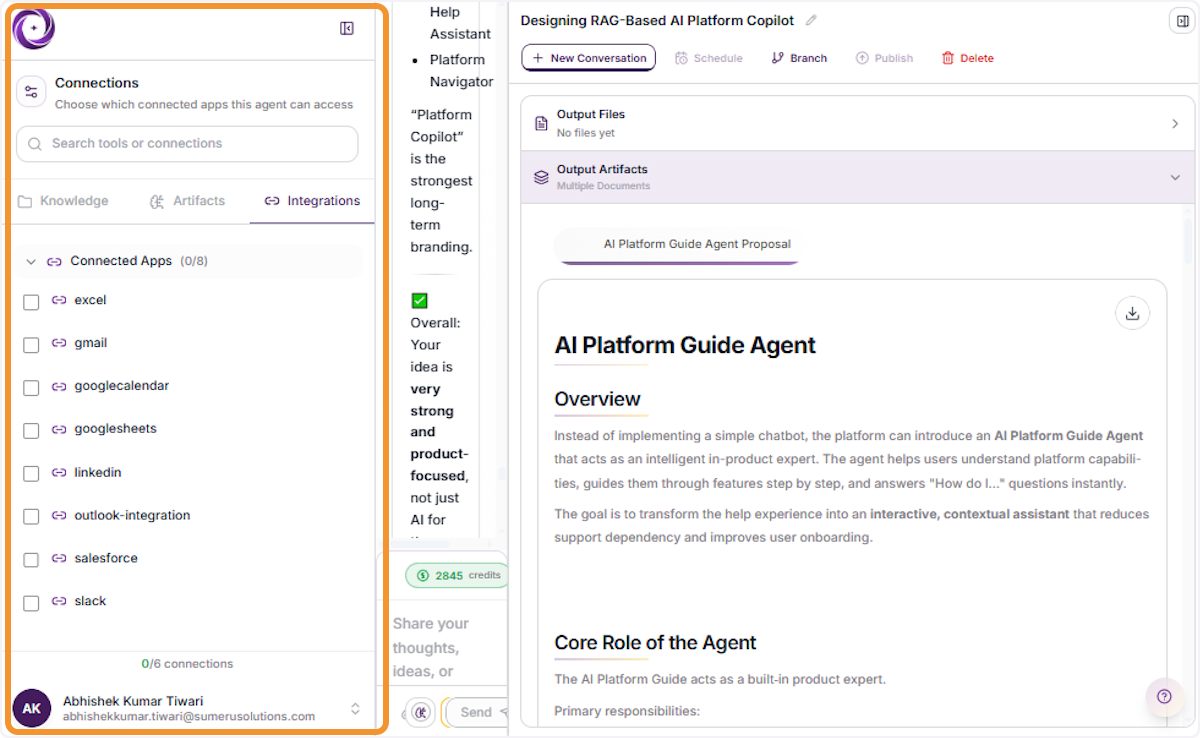Toggle the right panel layout icon

[1180, 21]
